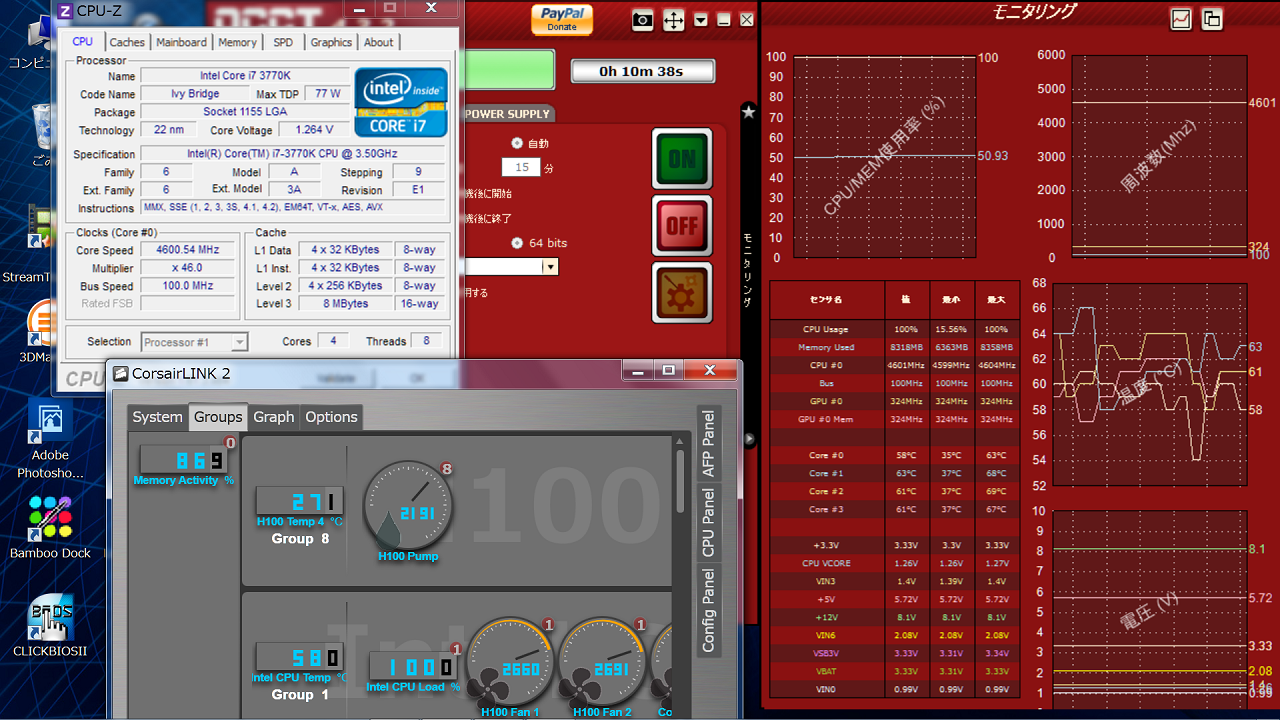Open the OCCT title bar dropdown arrow
Screen dimensions: 1280x720
701,20
